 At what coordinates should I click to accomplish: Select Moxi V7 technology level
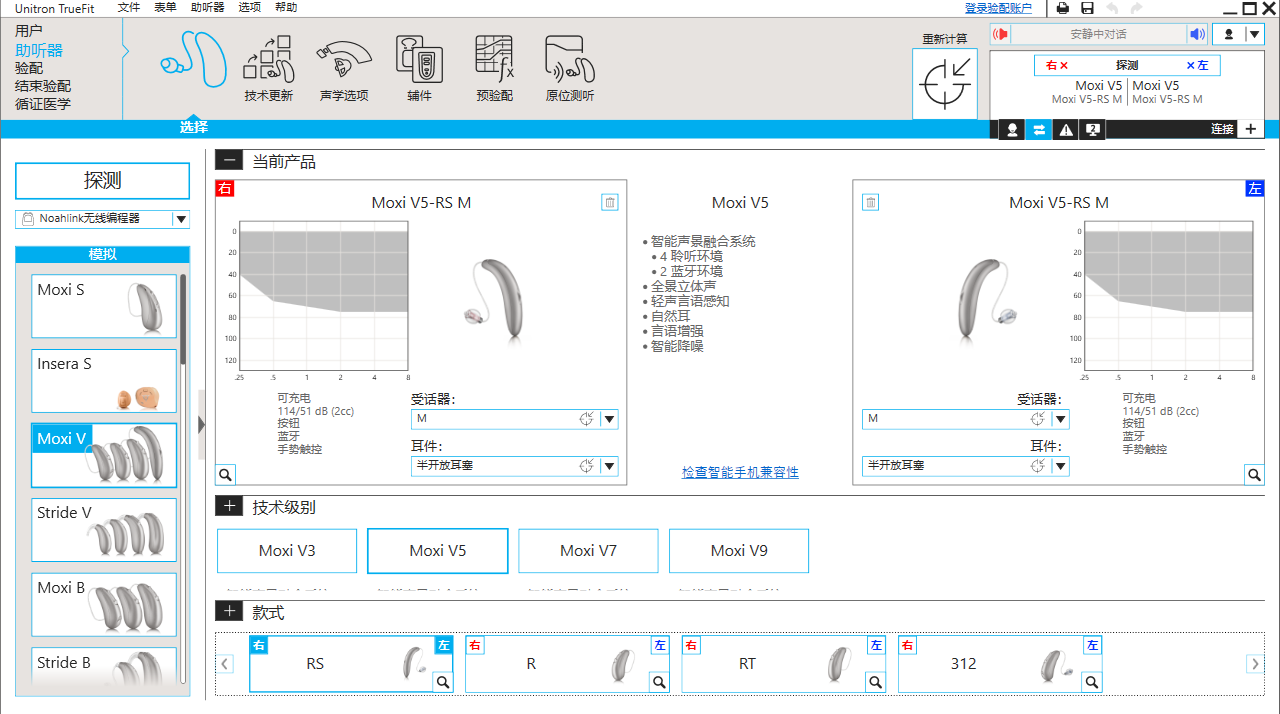point(588,551)
